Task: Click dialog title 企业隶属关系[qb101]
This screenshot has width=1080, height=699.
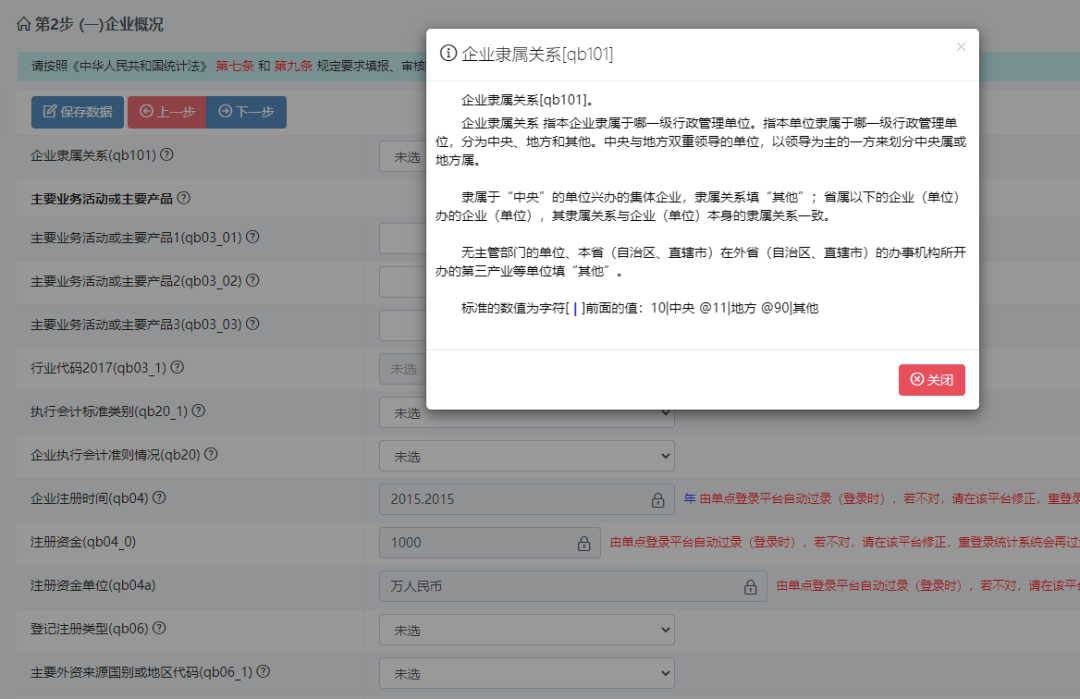Action: coord(537,54)
